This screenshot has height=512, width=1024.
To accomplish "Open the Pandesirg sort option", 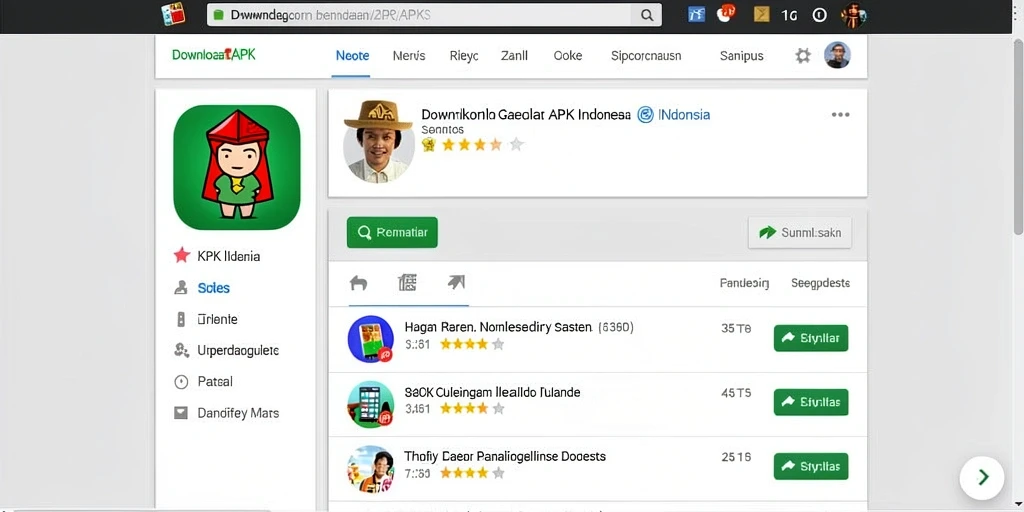I will [x=744, y=283].
